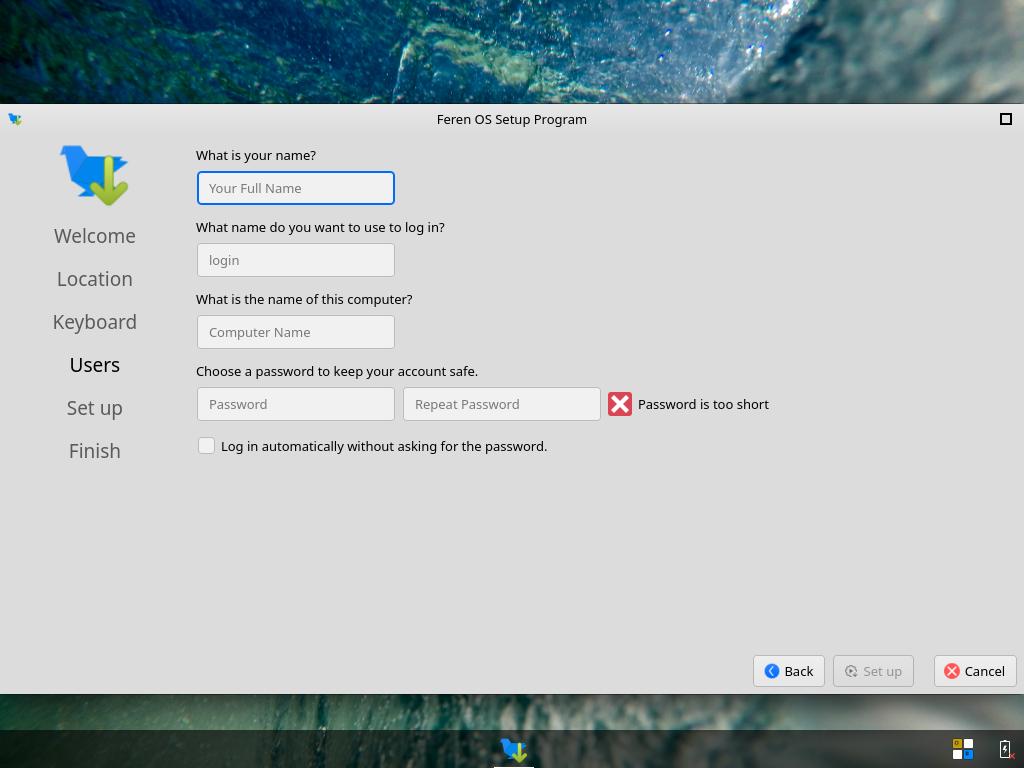Viewport: 1024px width, 768px height.
Task: Click 'Log in automatically without asking' label text
Action: [384, 446]
